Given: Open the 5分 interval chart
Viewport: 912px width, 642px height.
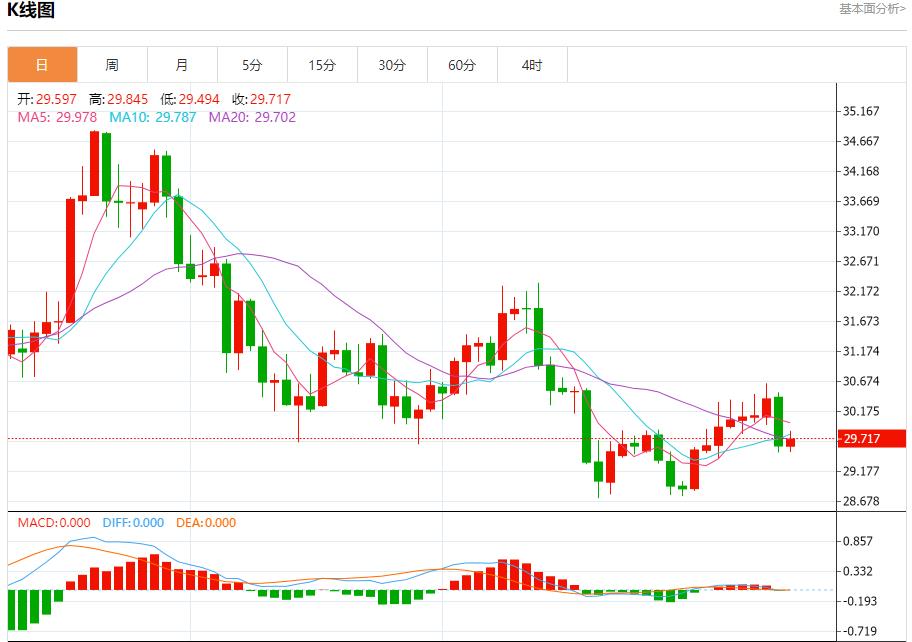Looking at the screenshot, I should pos(252,65).
